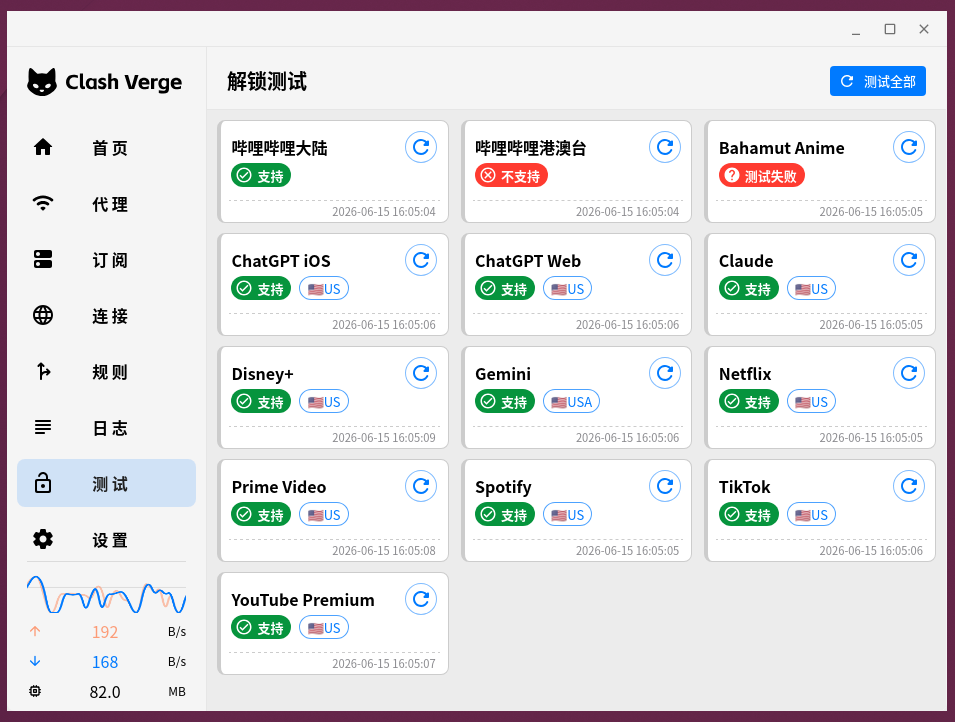Click the wifi proxy icon in sidebar

point(43,203)
